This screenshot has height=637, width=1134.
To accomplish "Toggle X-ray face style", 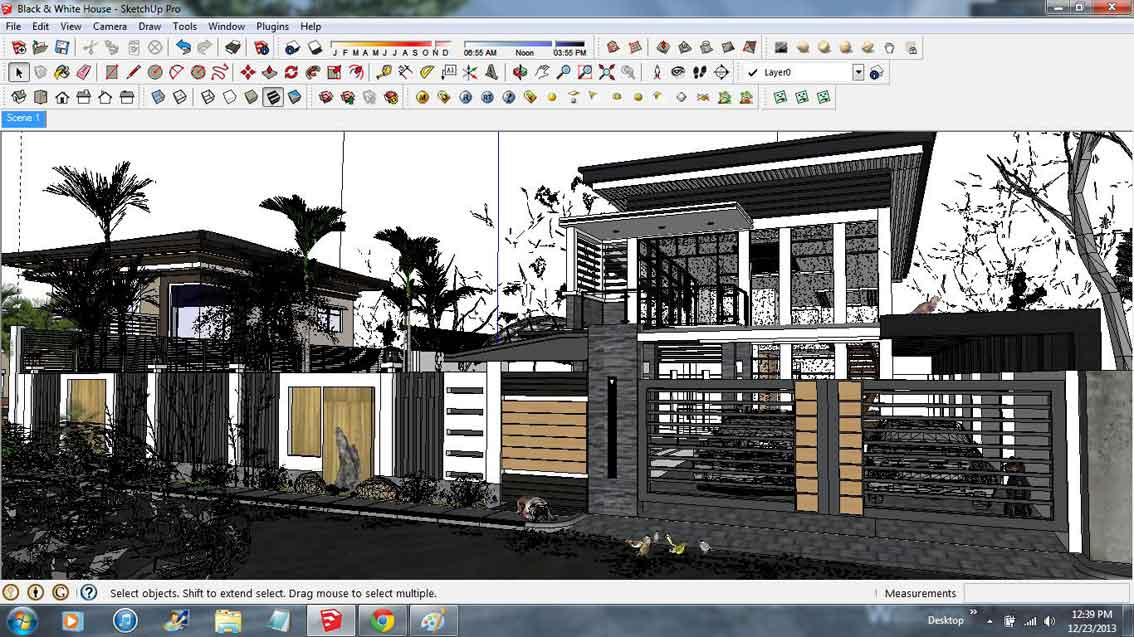I will 158,97.
